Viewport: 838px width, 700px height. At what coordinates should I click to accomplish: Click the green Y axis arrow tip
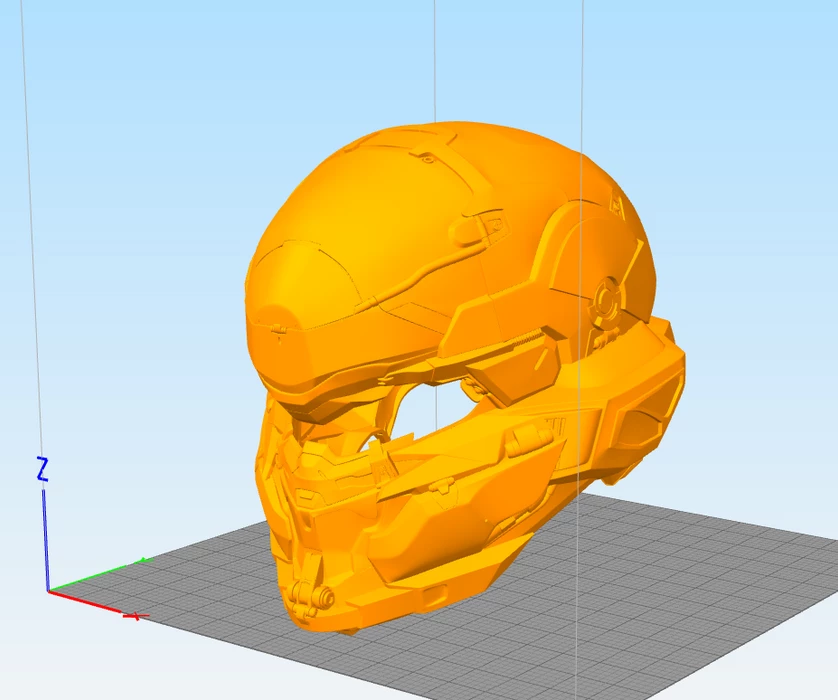[144, 561]
